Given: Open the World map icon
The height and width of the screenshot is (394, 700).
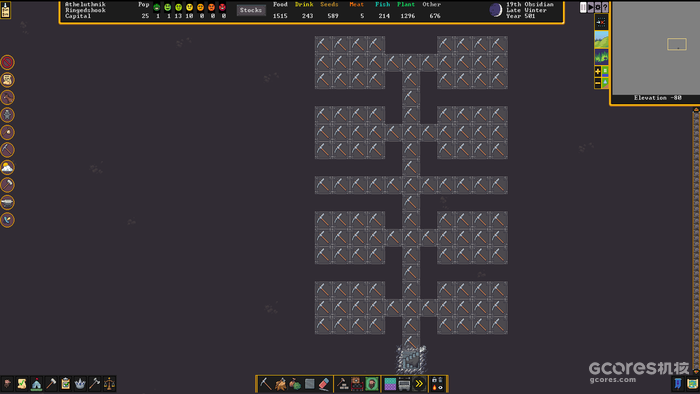Looking at the screenshot, I should (692, 384).
